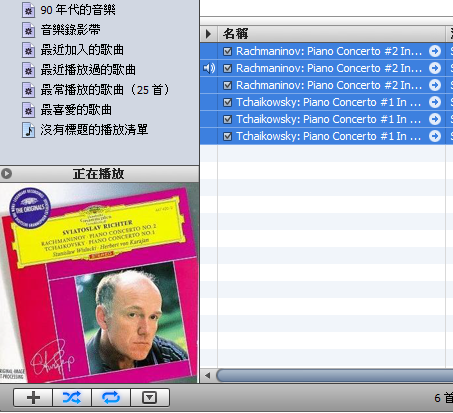Click the 最近播放過的歌曲 playlist gear icon
The image size is (453, 413).
pos(28,70)
